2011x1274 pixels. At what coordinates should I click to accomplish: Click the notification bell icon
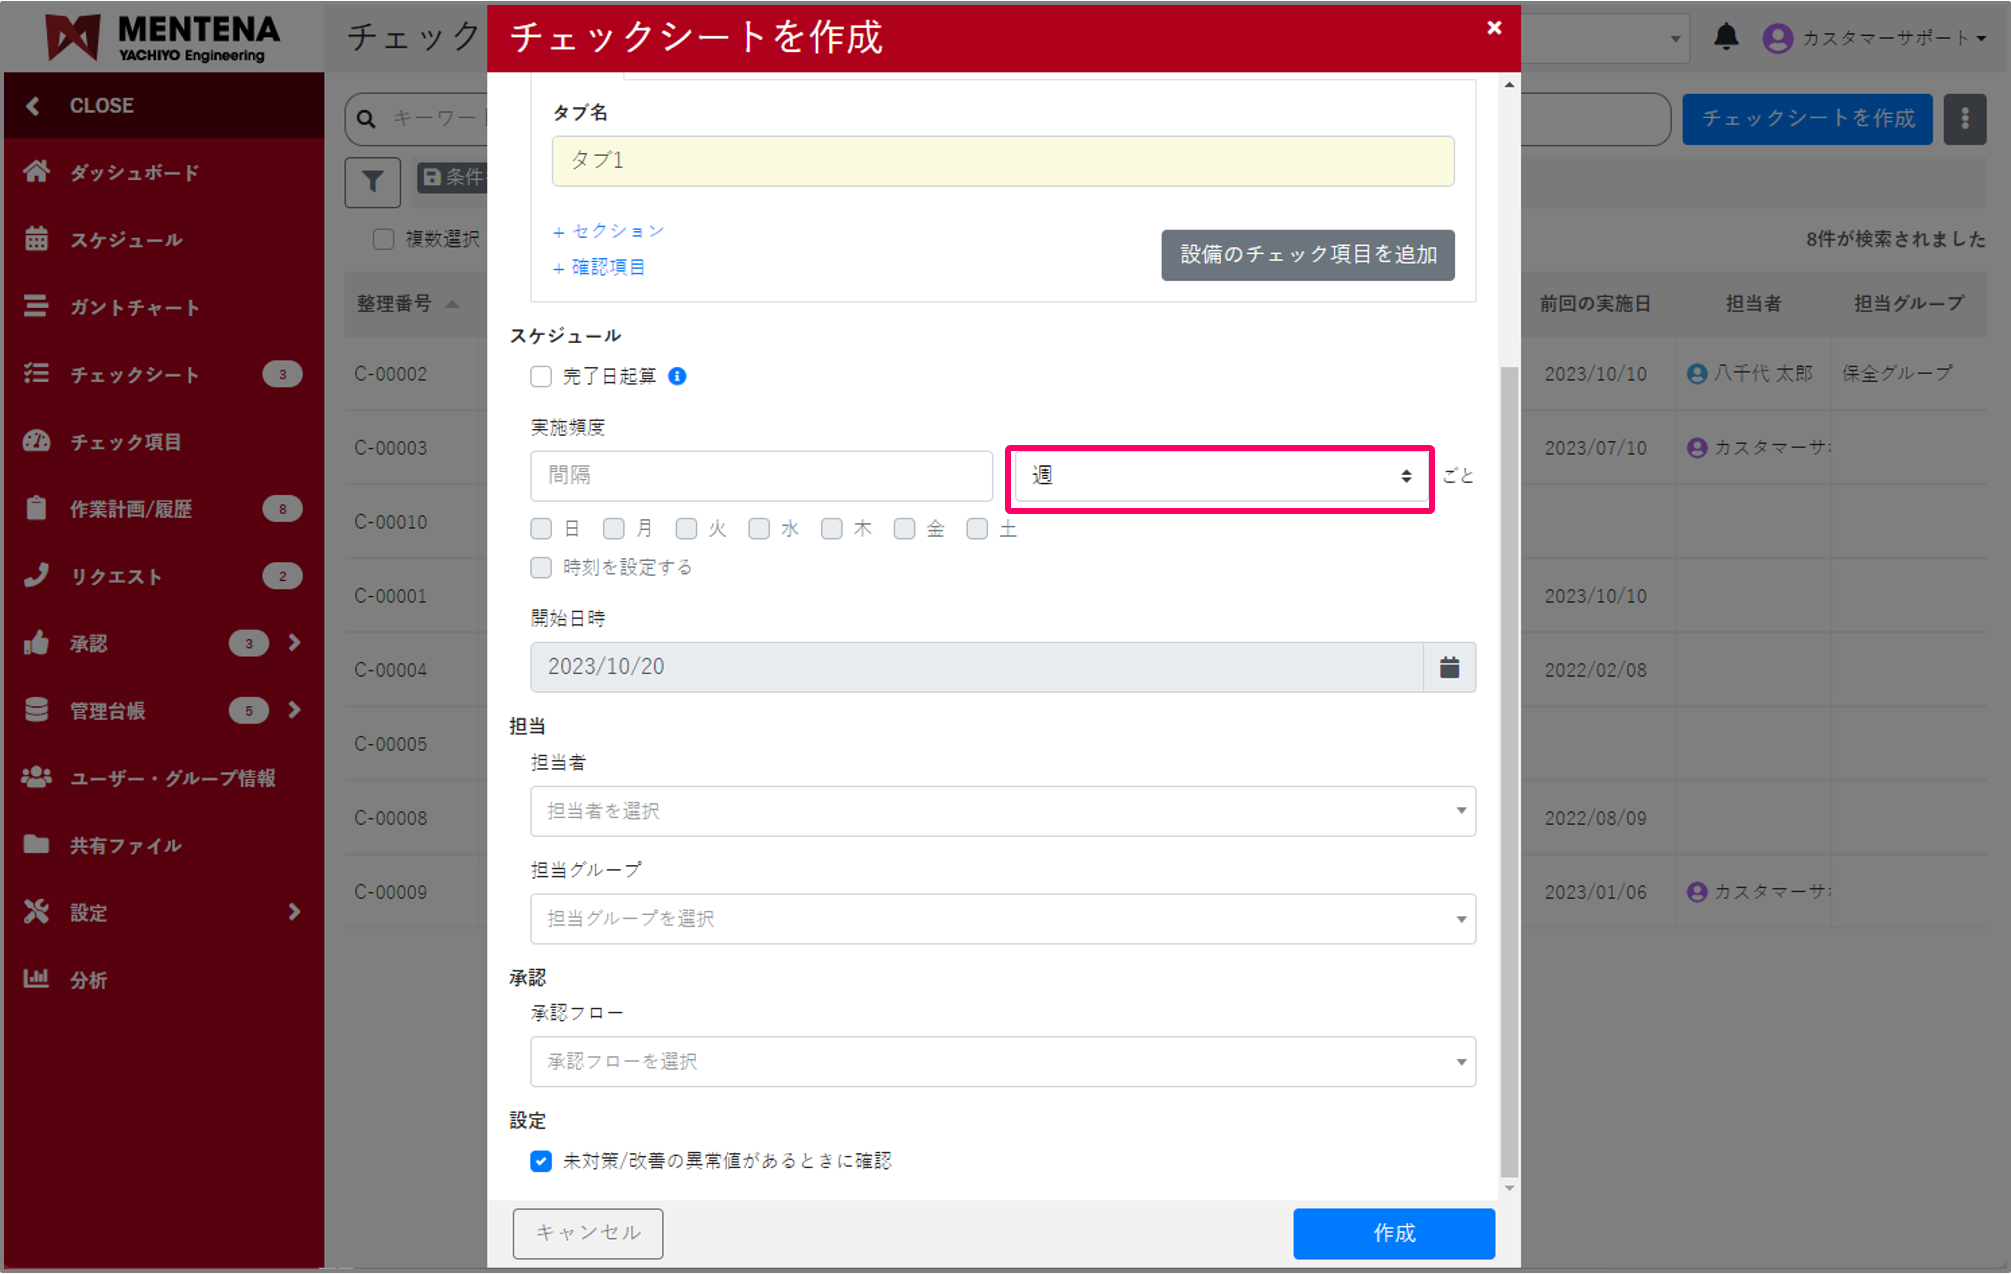(x=1724, y=37)
